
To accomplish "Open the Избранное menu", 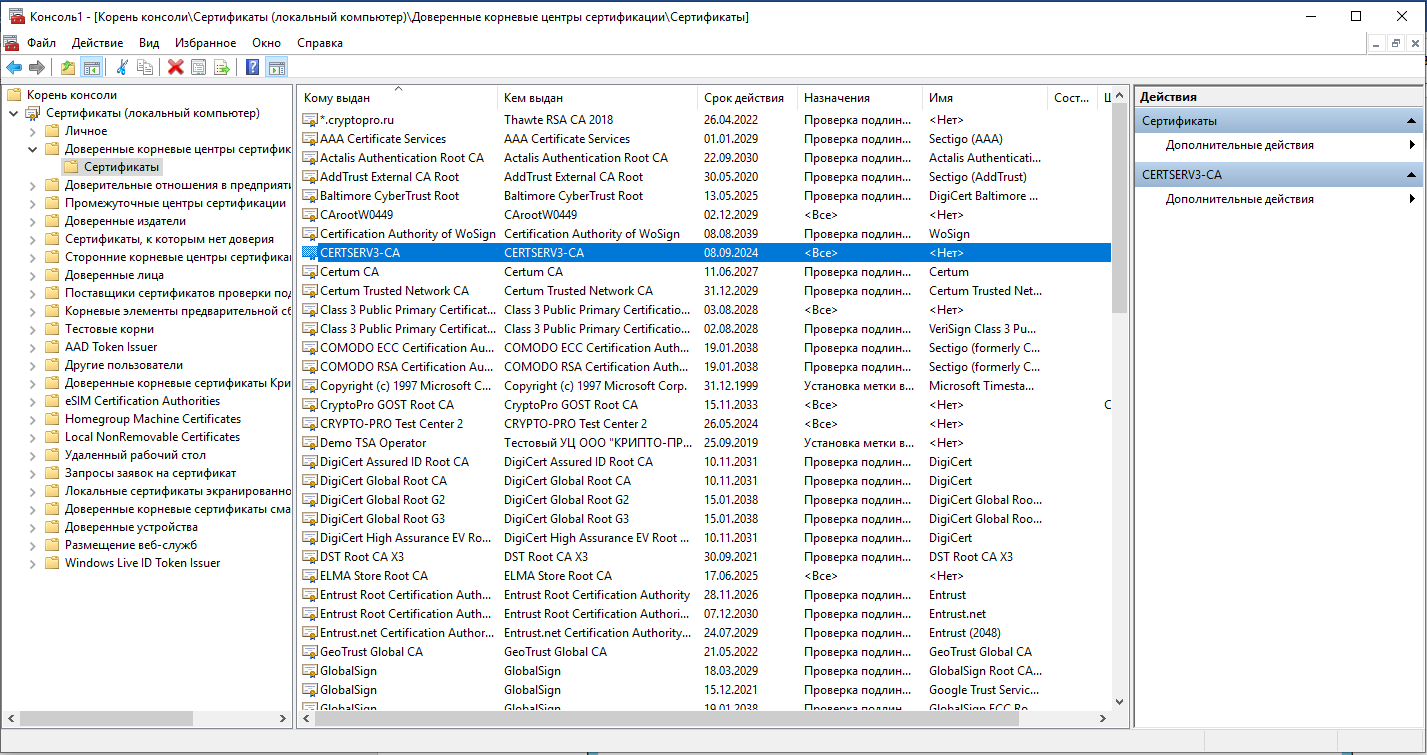I will 205,43.
